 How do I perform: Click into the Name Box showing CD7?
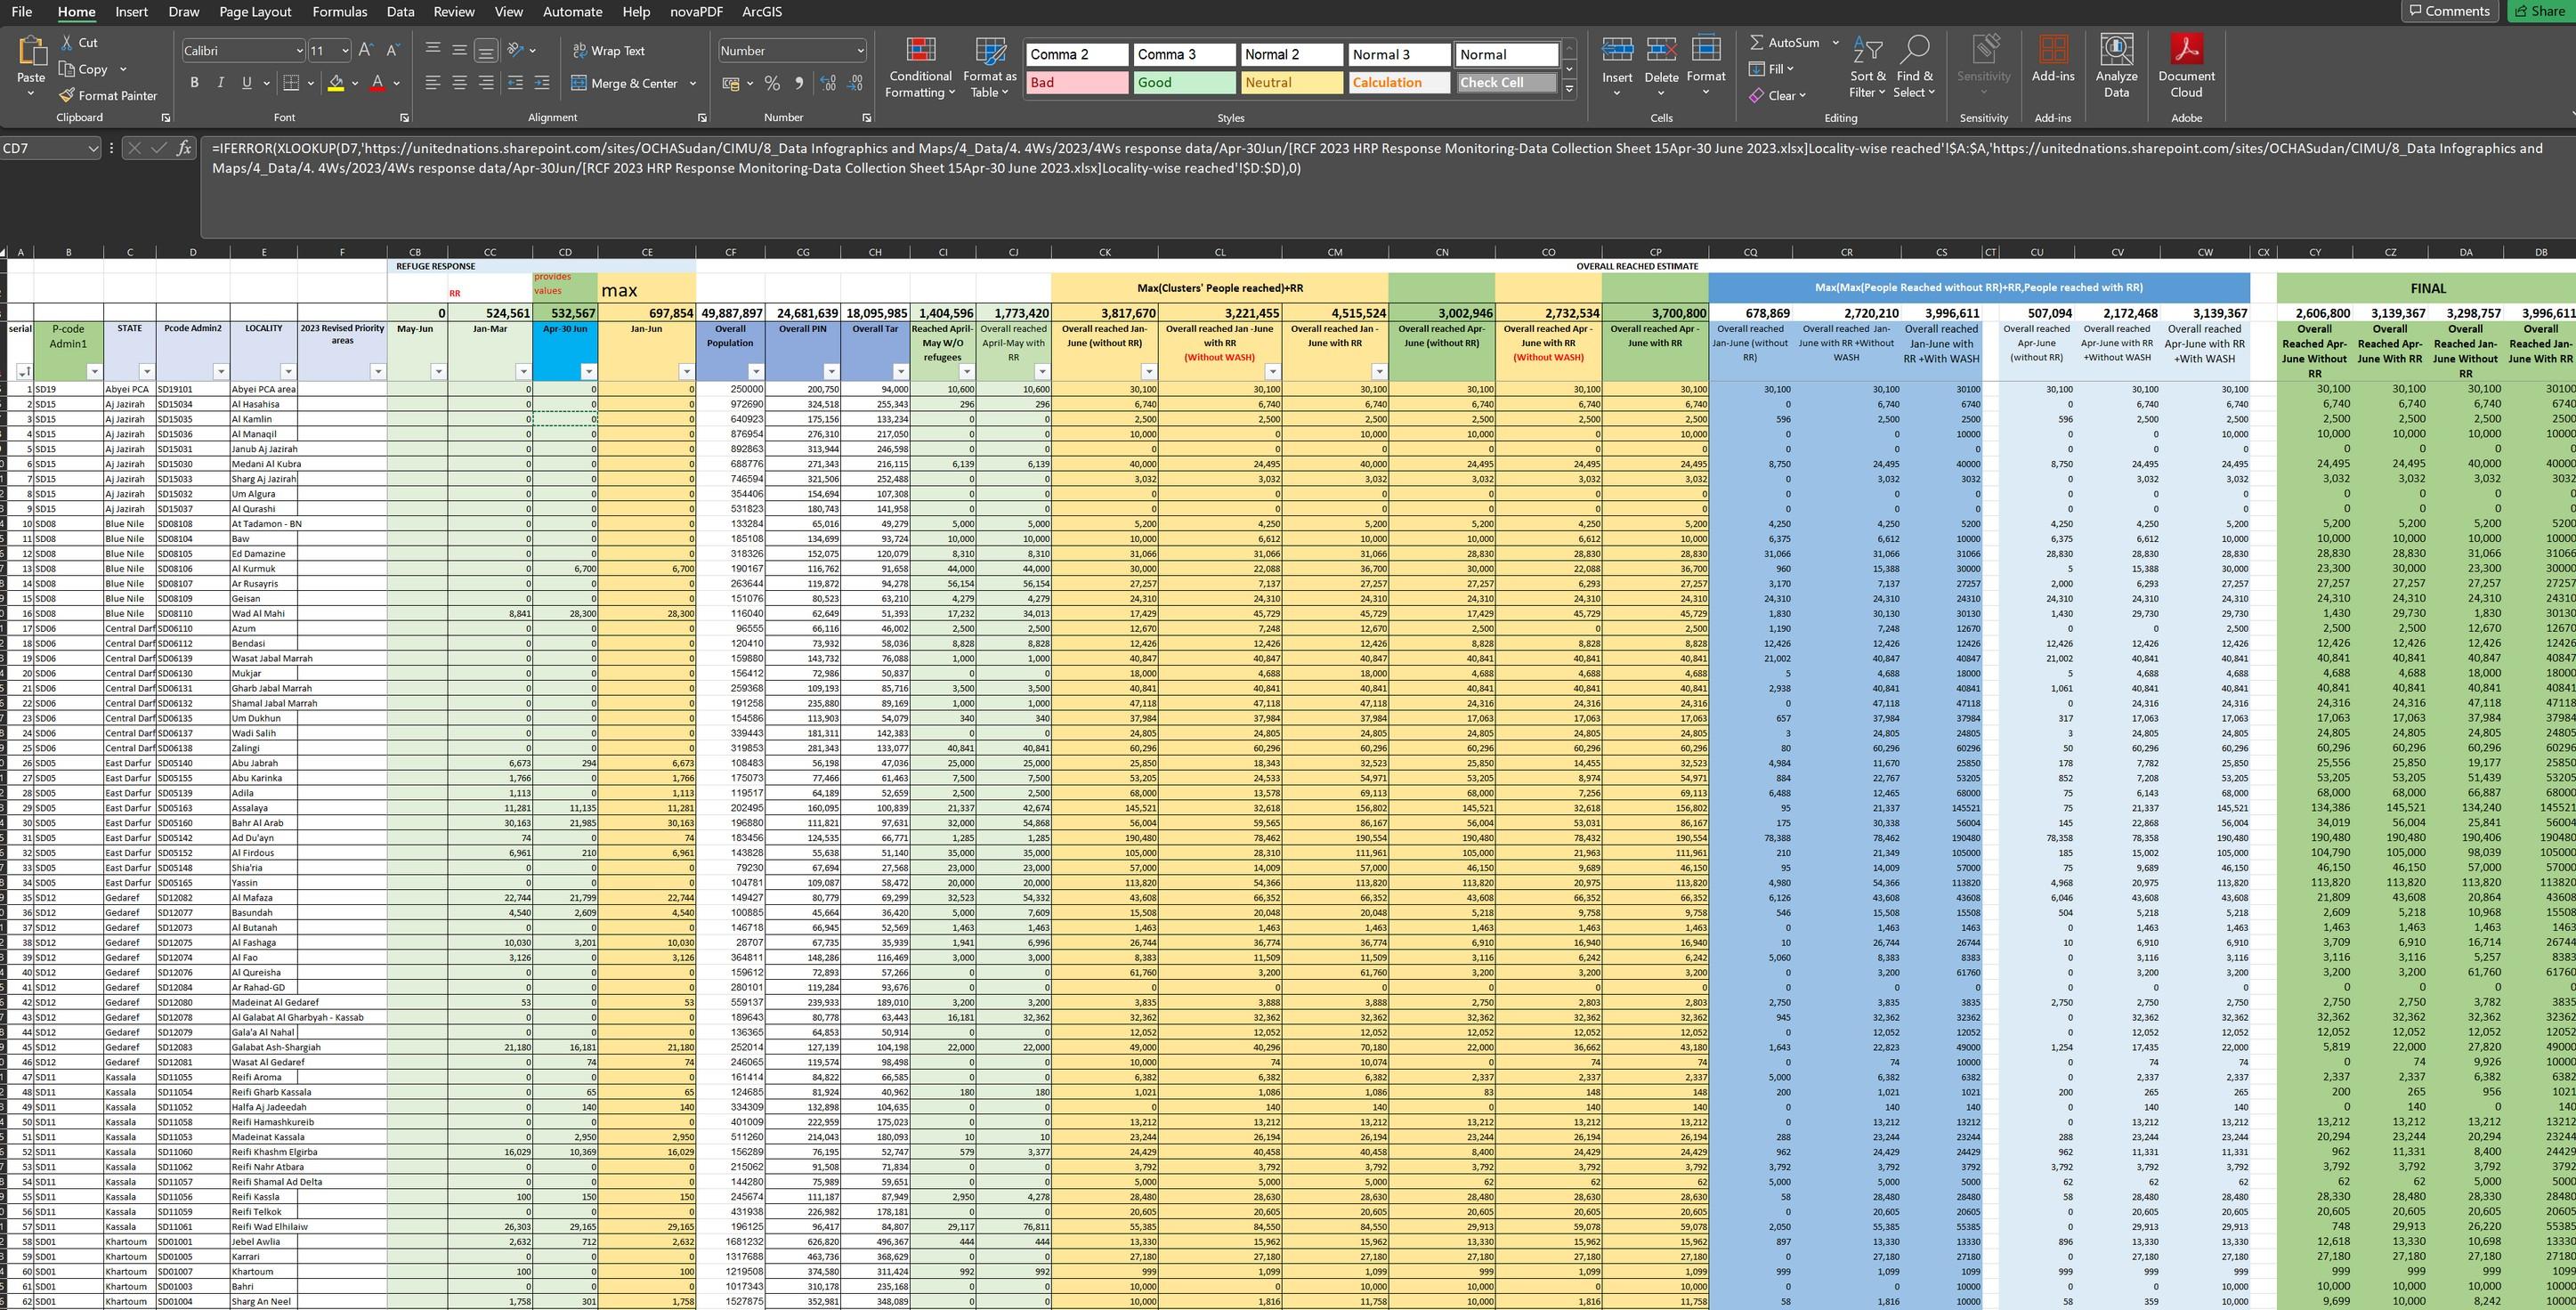[x=42, y=148]
